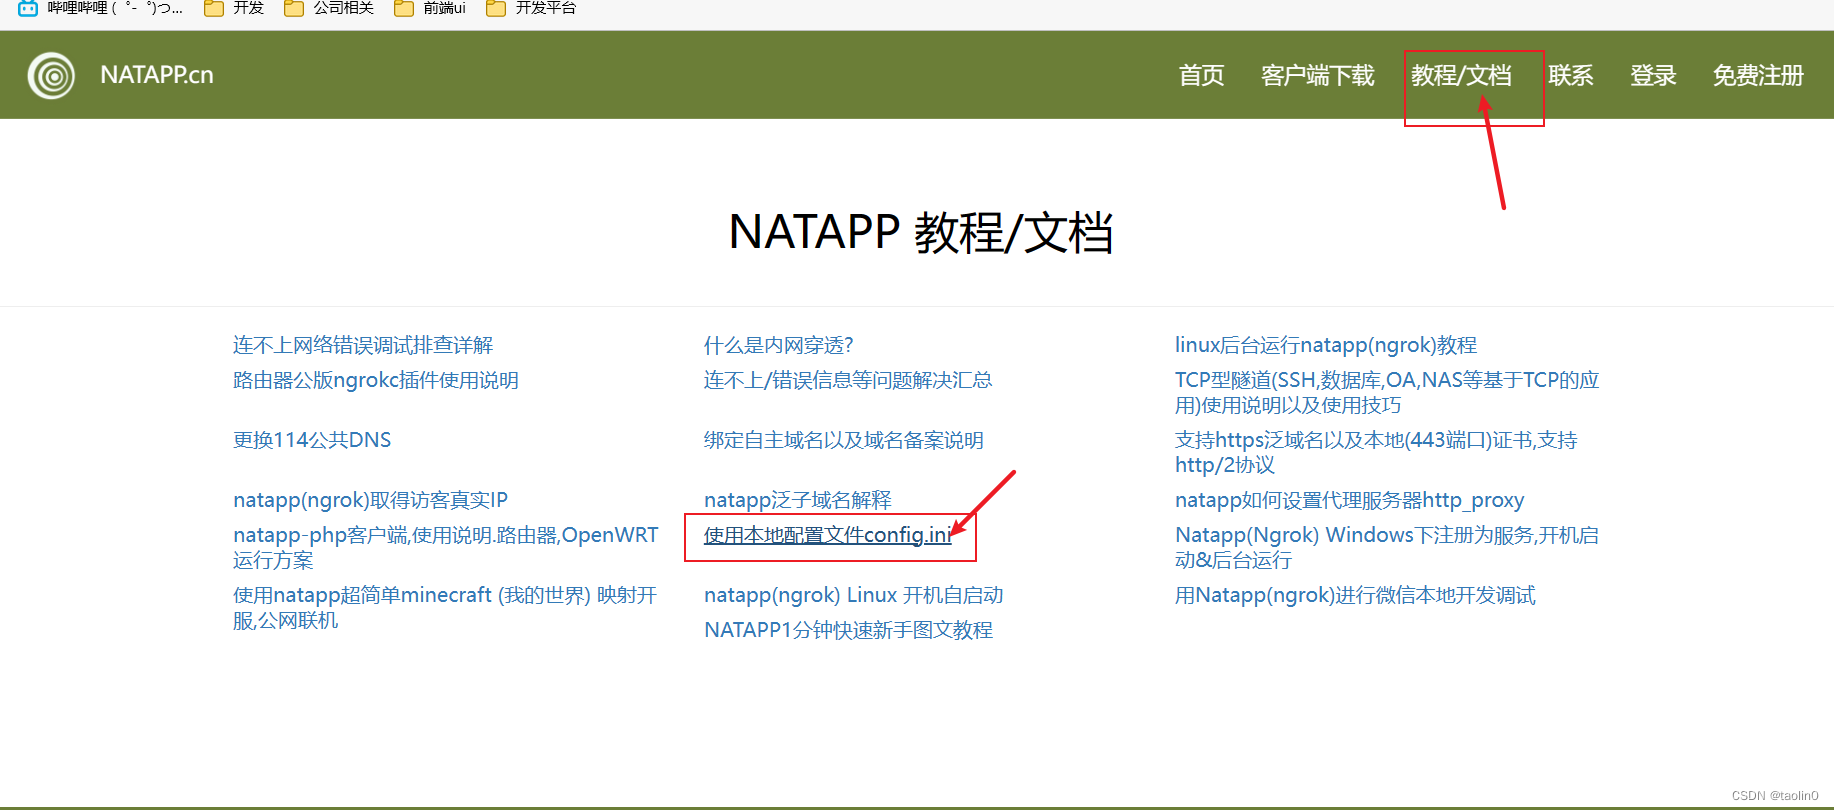Select 教程/文档 in the top navigation
This screenshot has width=1834, height=810.
tap(1461, 76)
